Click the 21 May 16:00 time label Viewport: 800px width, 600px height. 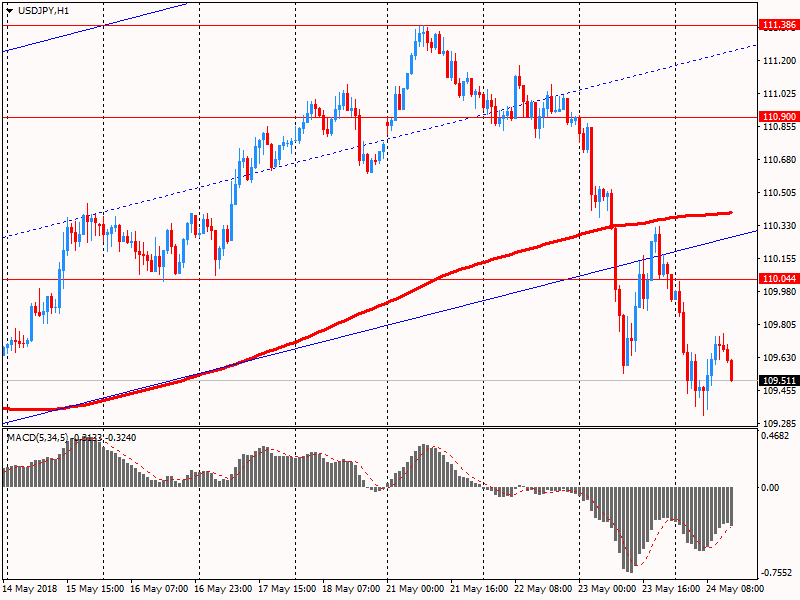pos(480,589)
